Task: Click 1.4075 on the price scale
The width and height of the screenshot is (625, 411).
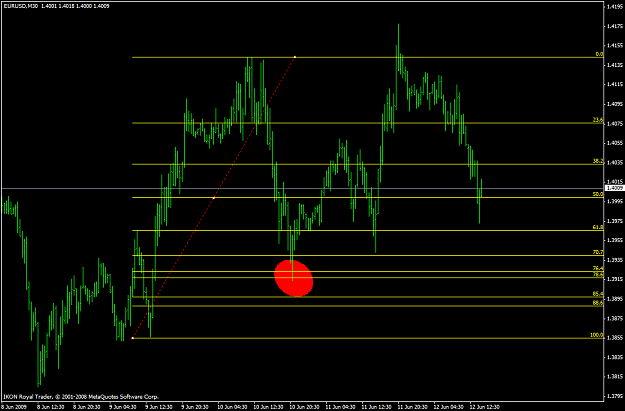Action: [x=615, y=124]
